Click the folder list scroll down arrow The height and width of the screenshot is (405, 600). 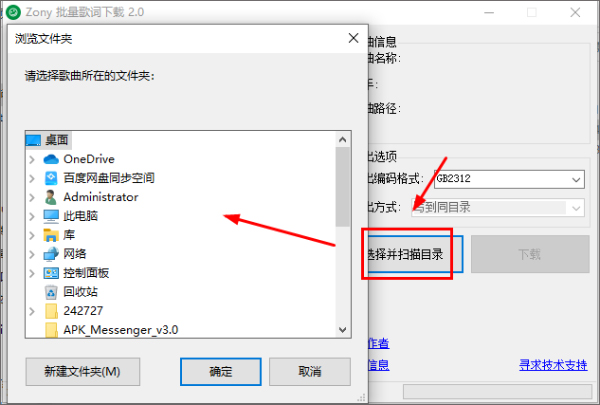[343, 330]
